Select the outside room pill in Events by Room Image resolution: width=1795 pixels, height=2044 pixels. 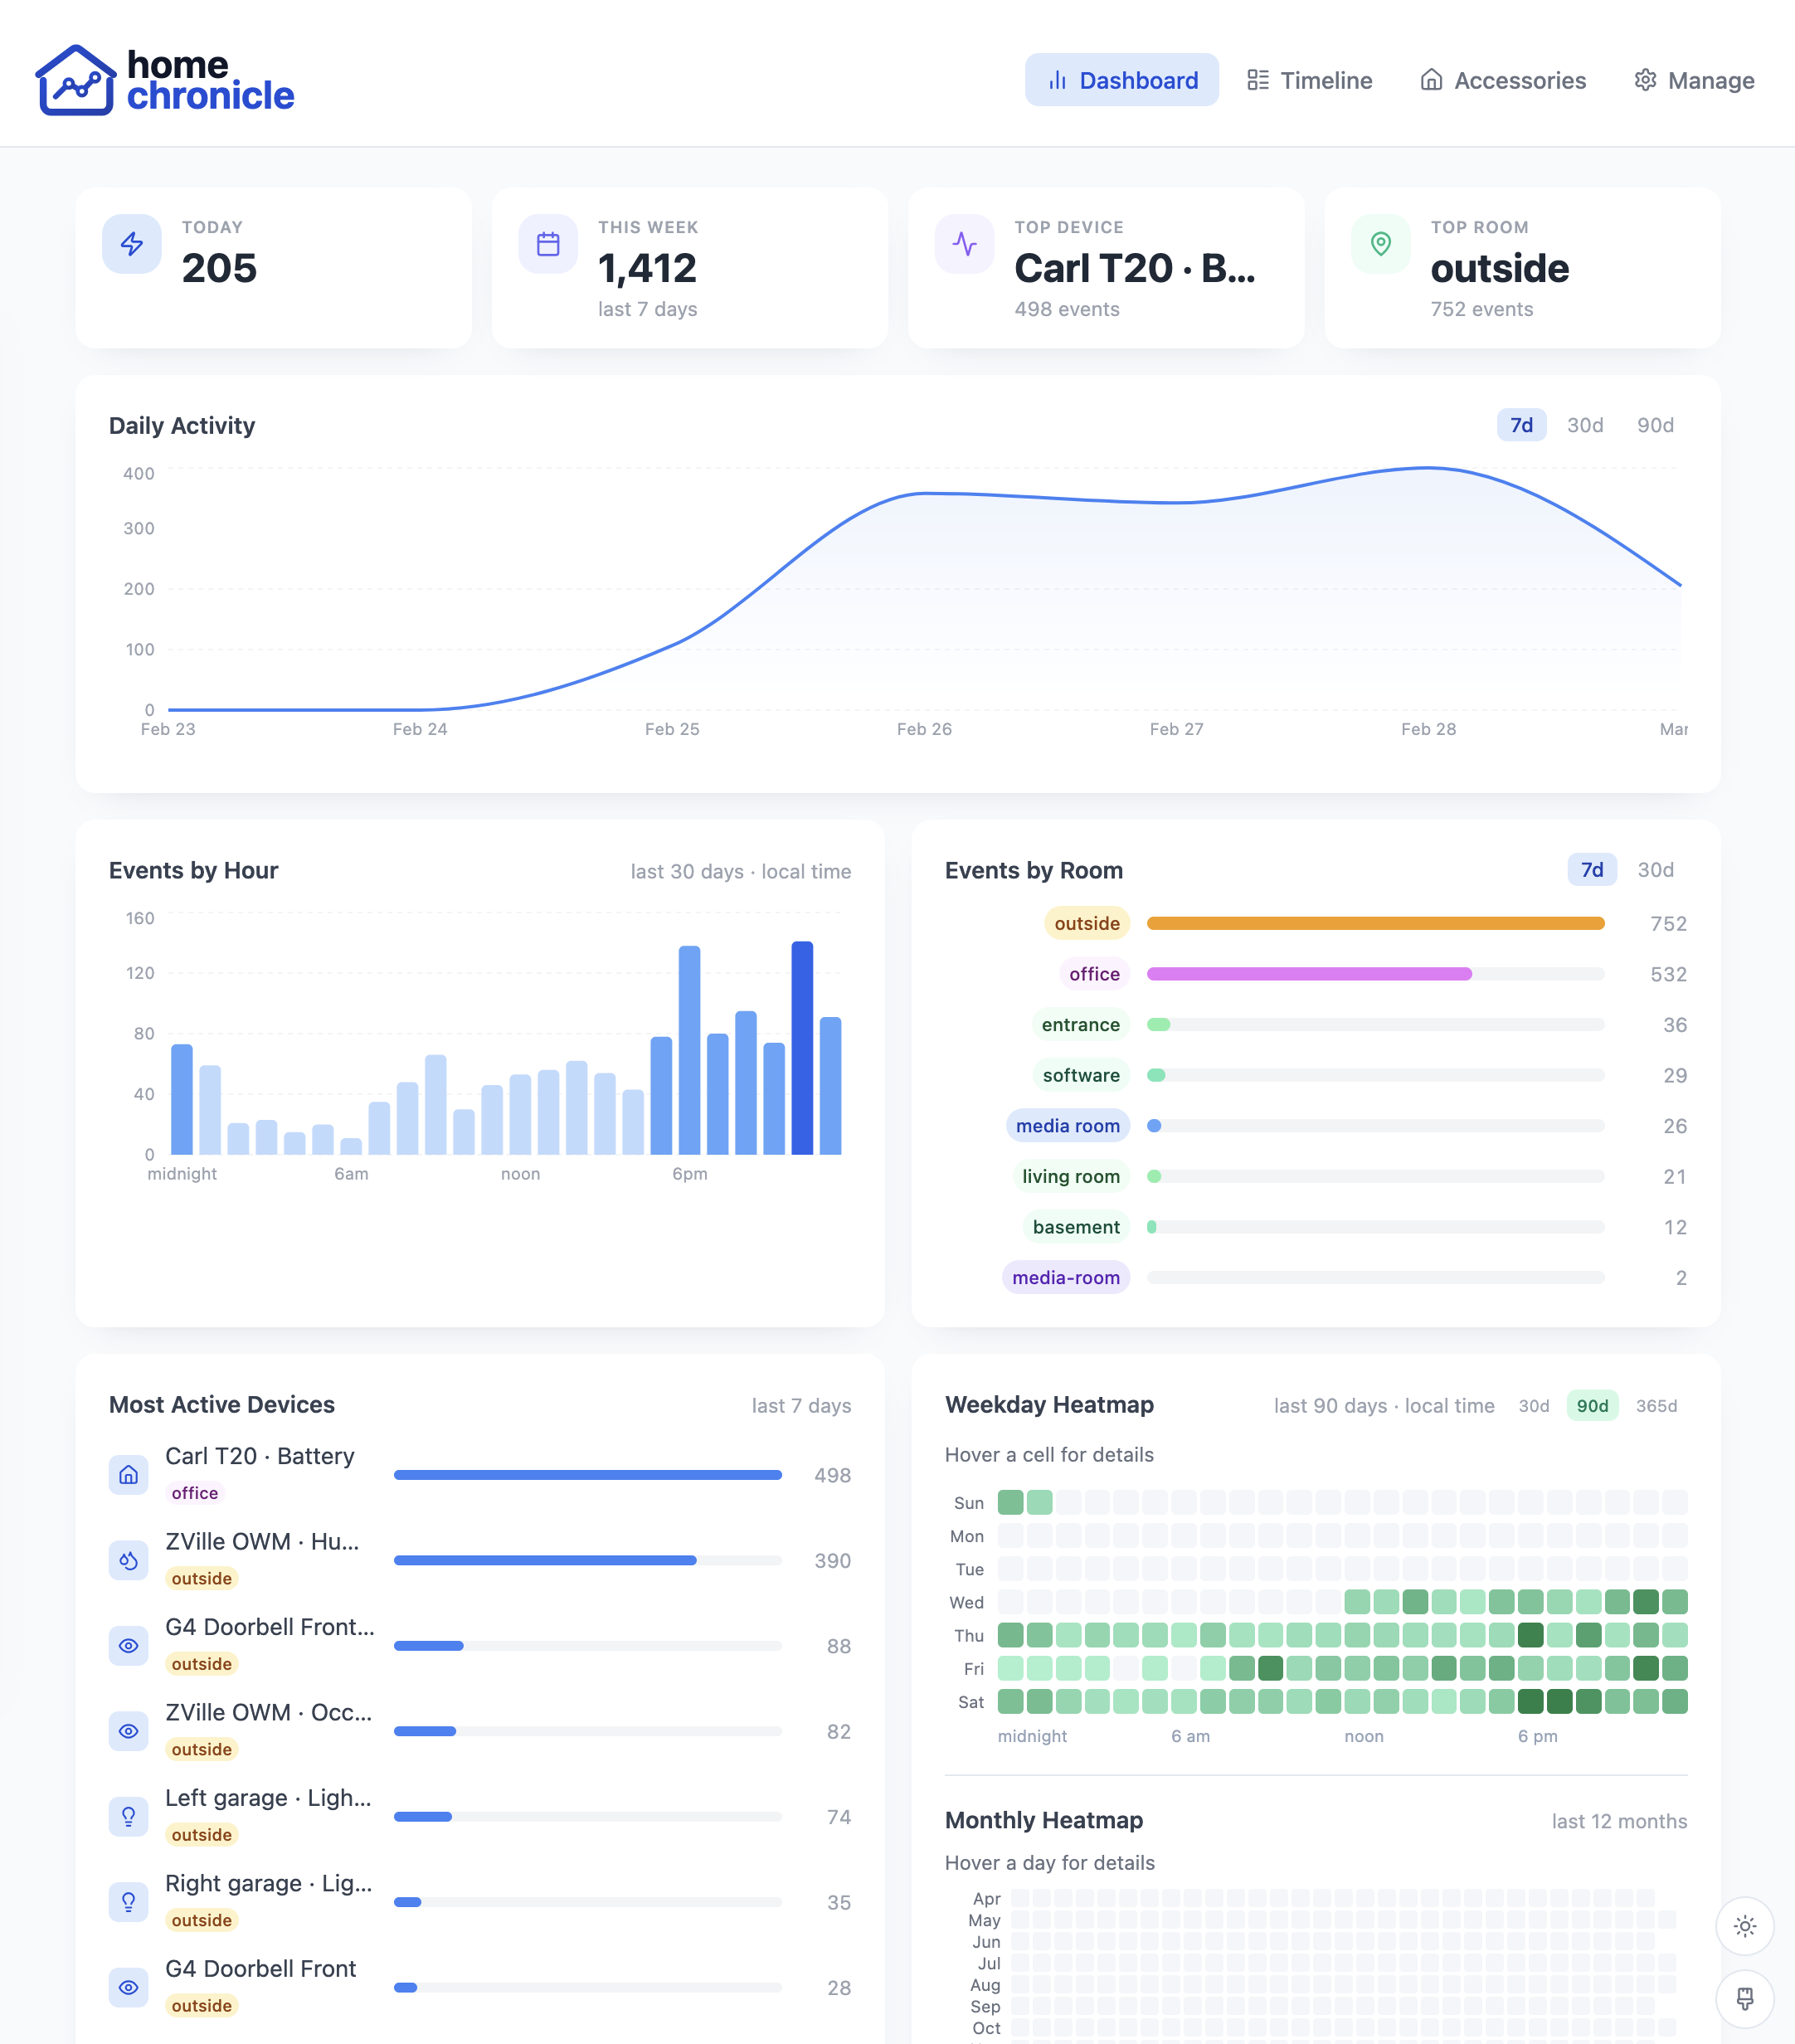click(1086, 923)
